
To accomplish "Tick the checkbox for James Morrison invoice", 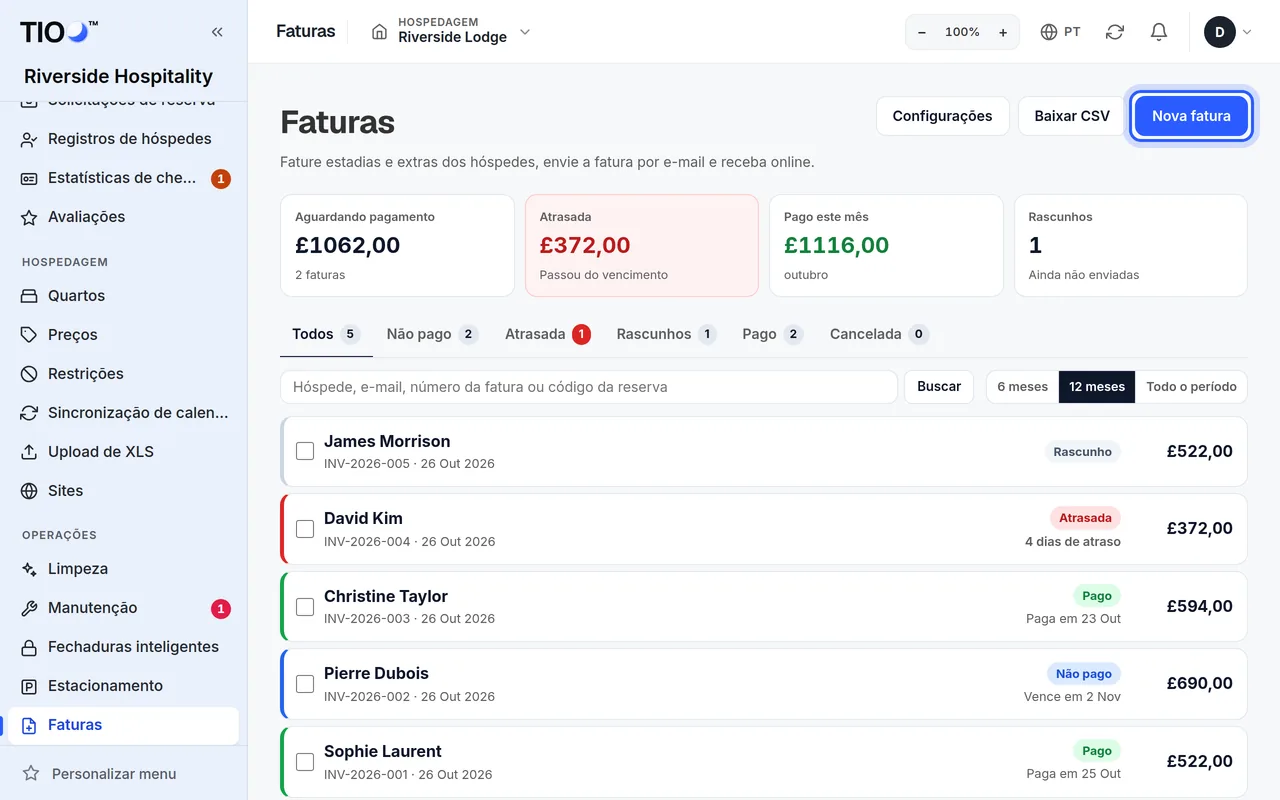I will click(x=305, y=452).
